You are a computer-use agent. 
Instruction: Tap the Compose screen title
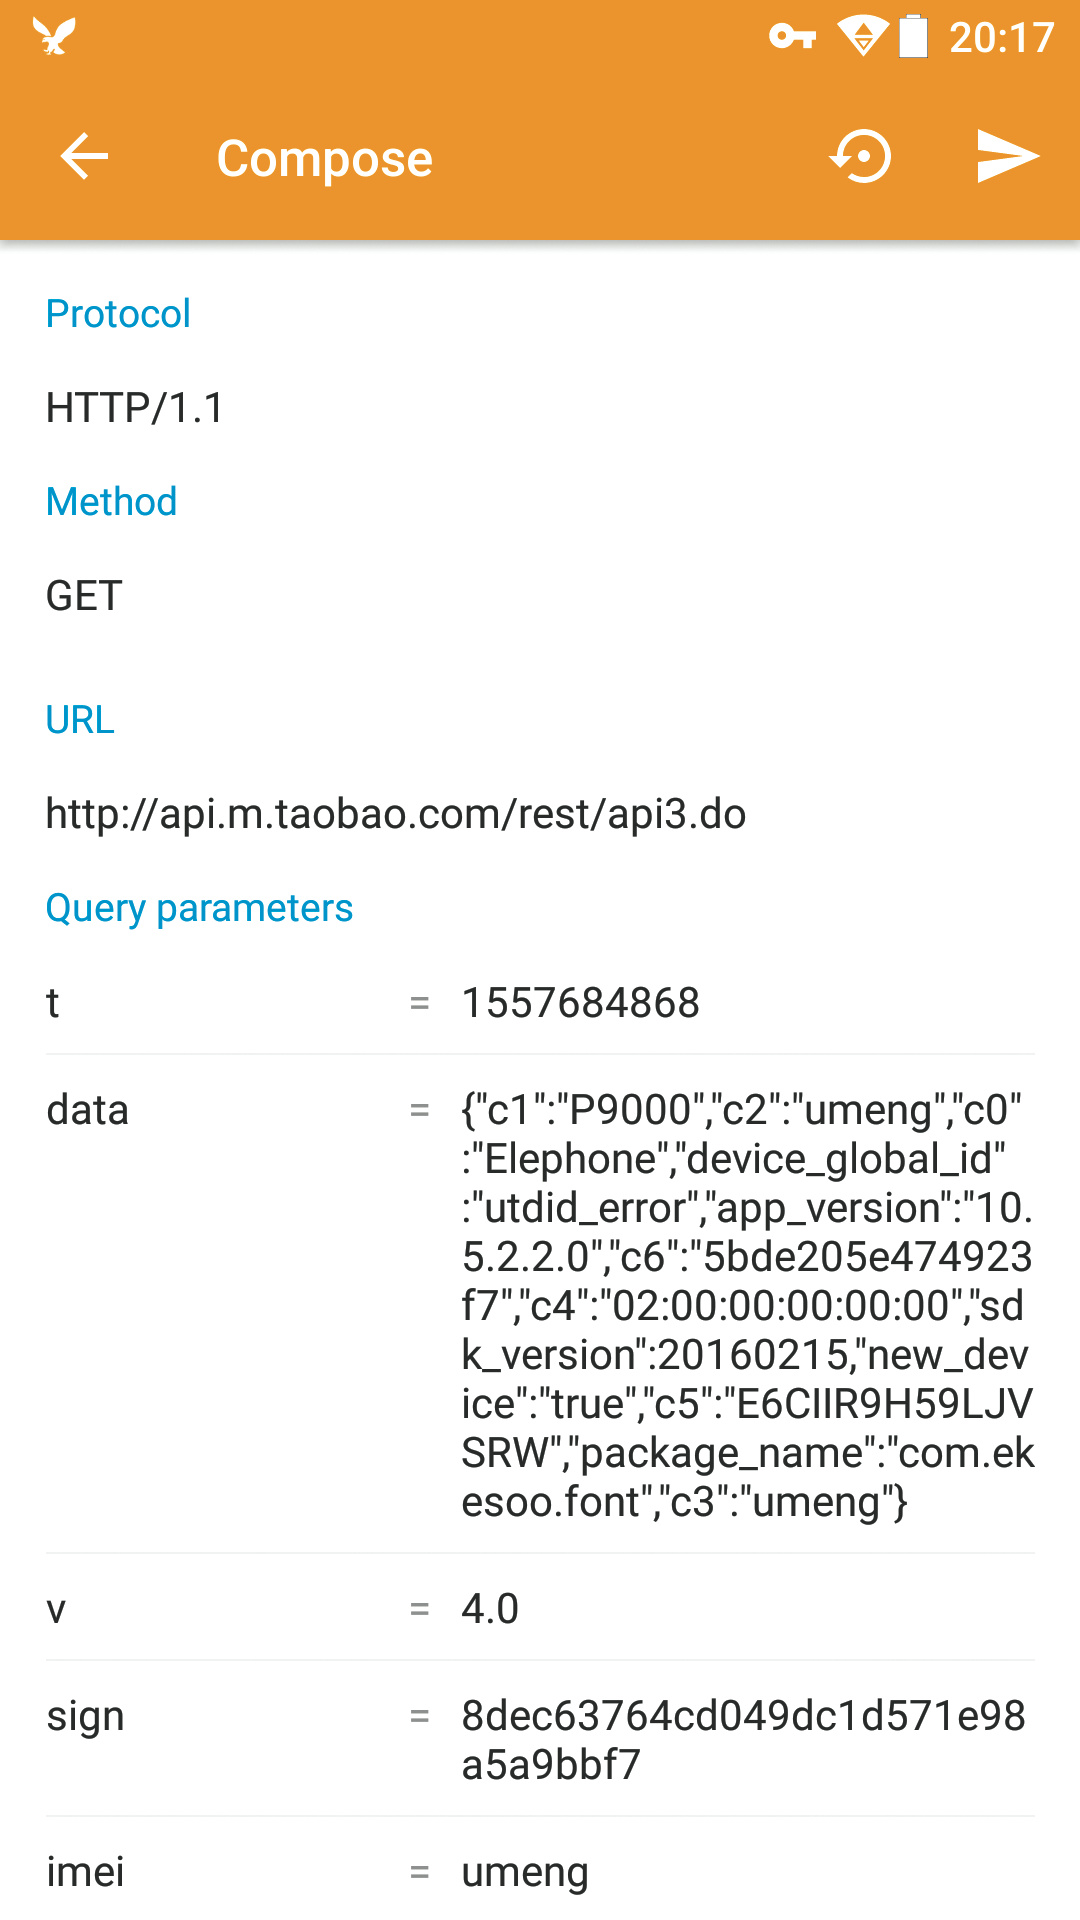[325, 158]
